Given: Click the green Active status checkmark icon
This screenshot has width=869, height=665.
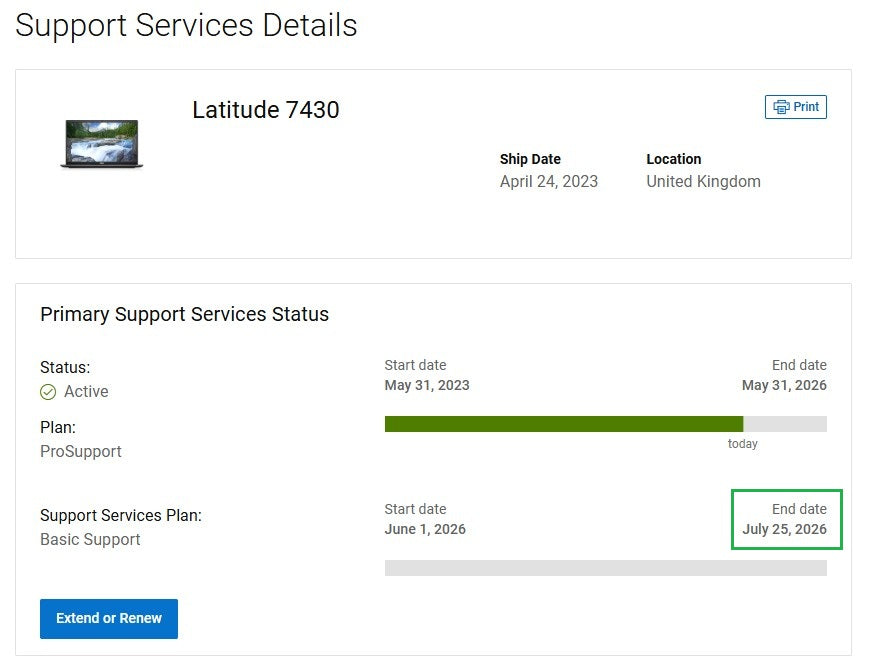Looking at the screenshot, I should pyautogui.click(x=48, y=392).
